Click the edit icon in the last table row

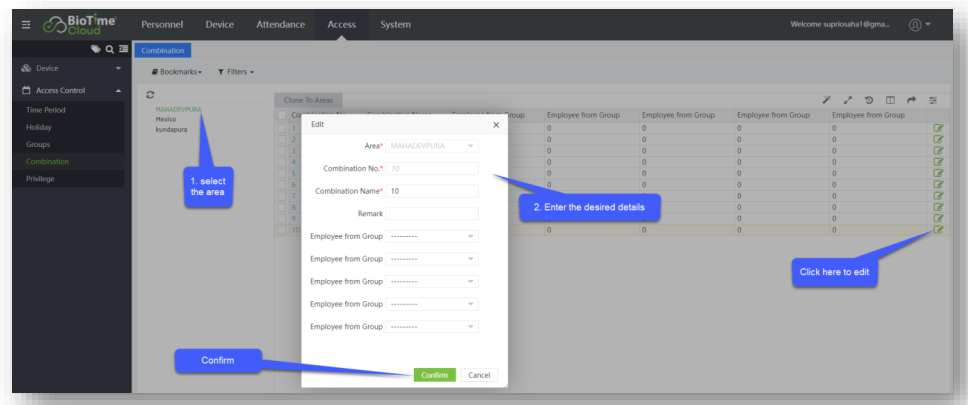pyautogui.click(x=937, y=229)
